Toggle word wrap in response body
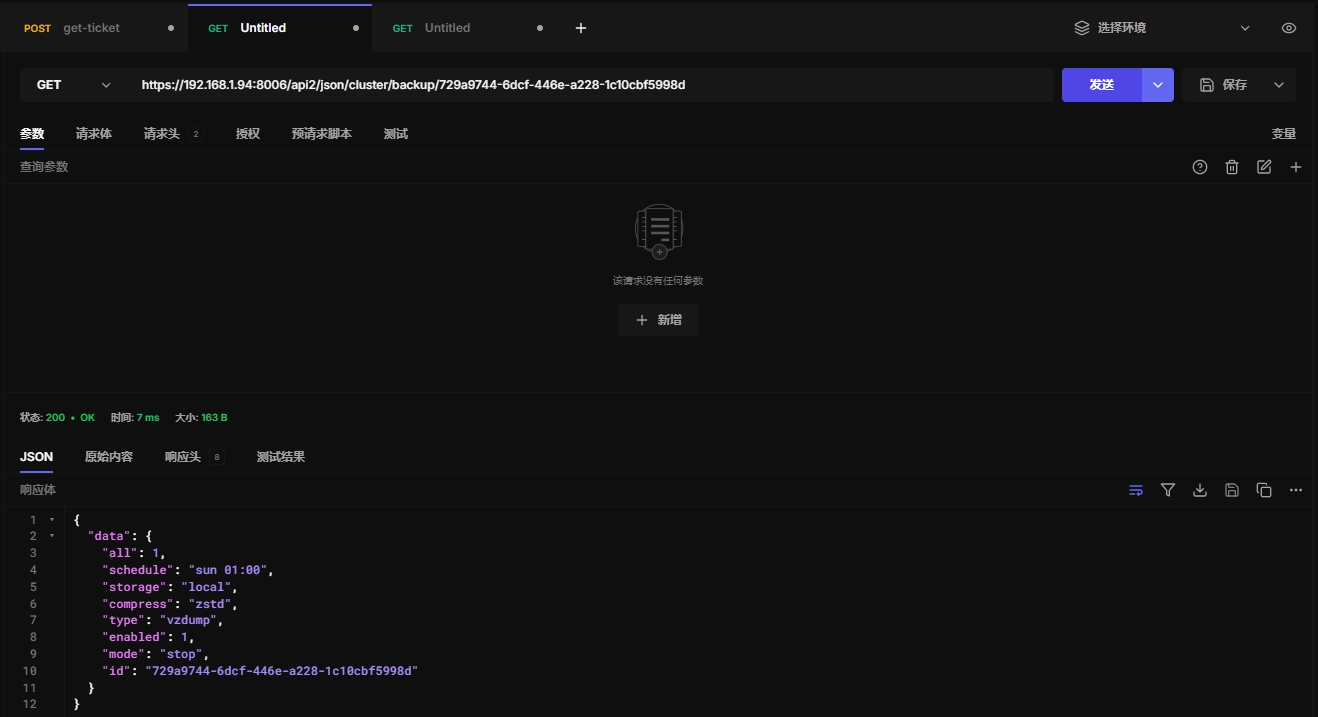The height and width of the screenshot is (717, 1318). 1136,490
